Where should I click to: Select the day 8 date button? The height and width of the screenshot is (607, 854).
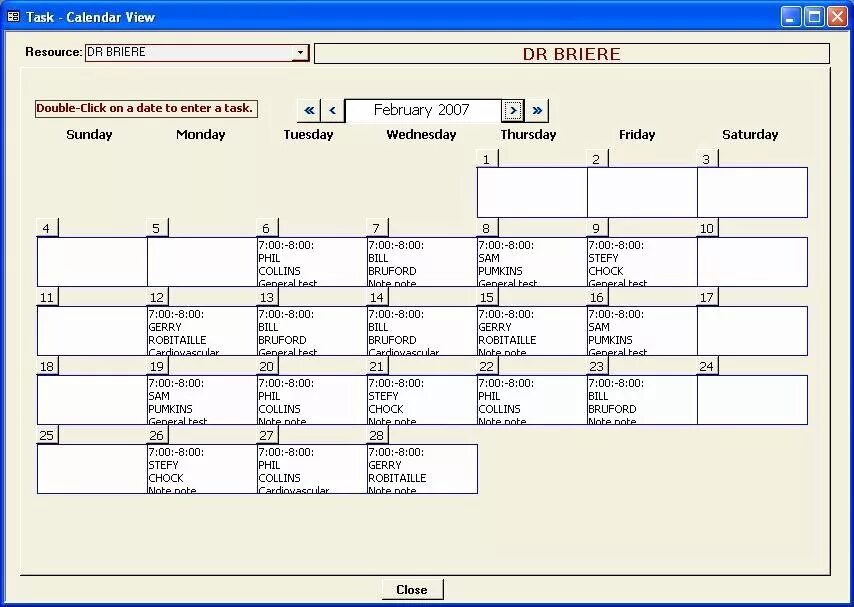point(487,228)
